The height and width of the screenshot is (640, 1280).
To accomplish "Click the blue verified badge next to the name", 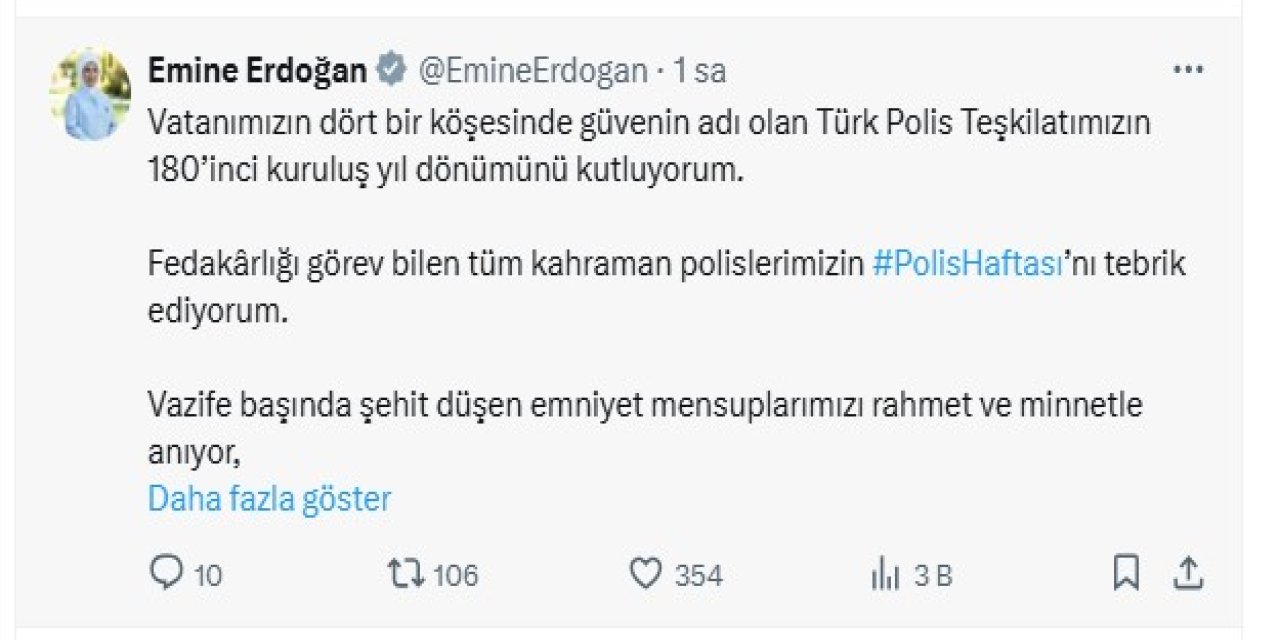I will click(388, 70).
